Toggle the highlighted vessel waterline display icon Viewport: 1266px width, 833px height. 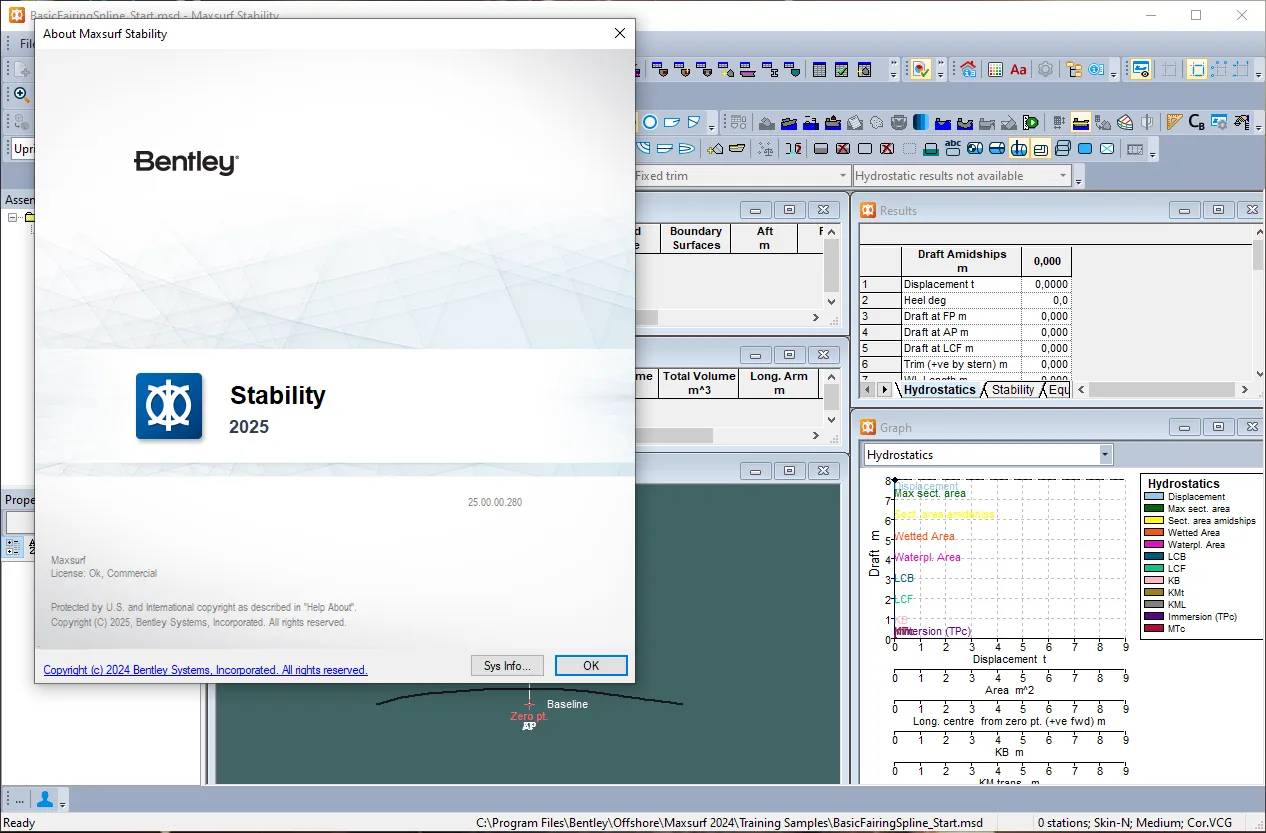(1081, 123)
